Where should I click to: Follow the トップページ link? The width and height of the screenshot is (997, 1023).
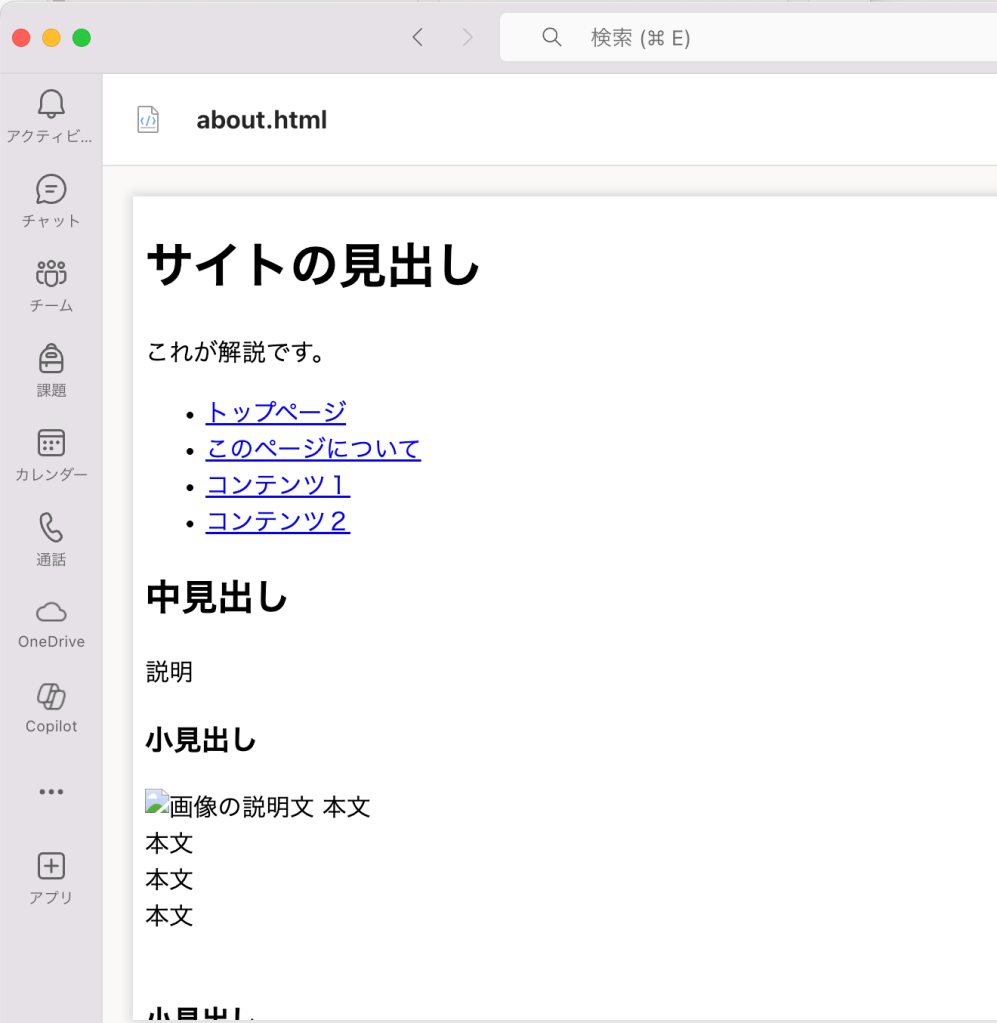(276, 412)
